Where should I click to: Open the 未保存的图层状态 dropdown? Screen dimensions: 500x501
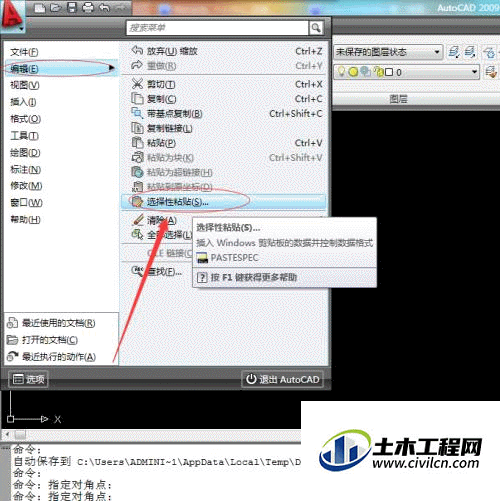(388, 52)
